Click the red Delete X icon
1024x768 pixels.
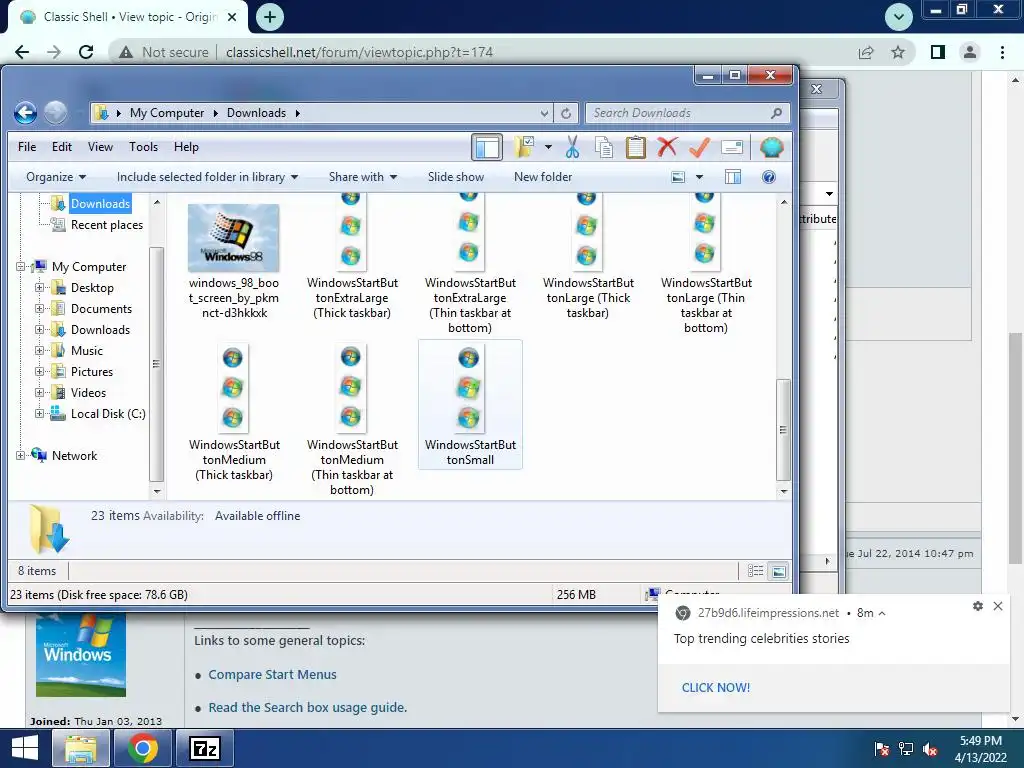(667, 147)
